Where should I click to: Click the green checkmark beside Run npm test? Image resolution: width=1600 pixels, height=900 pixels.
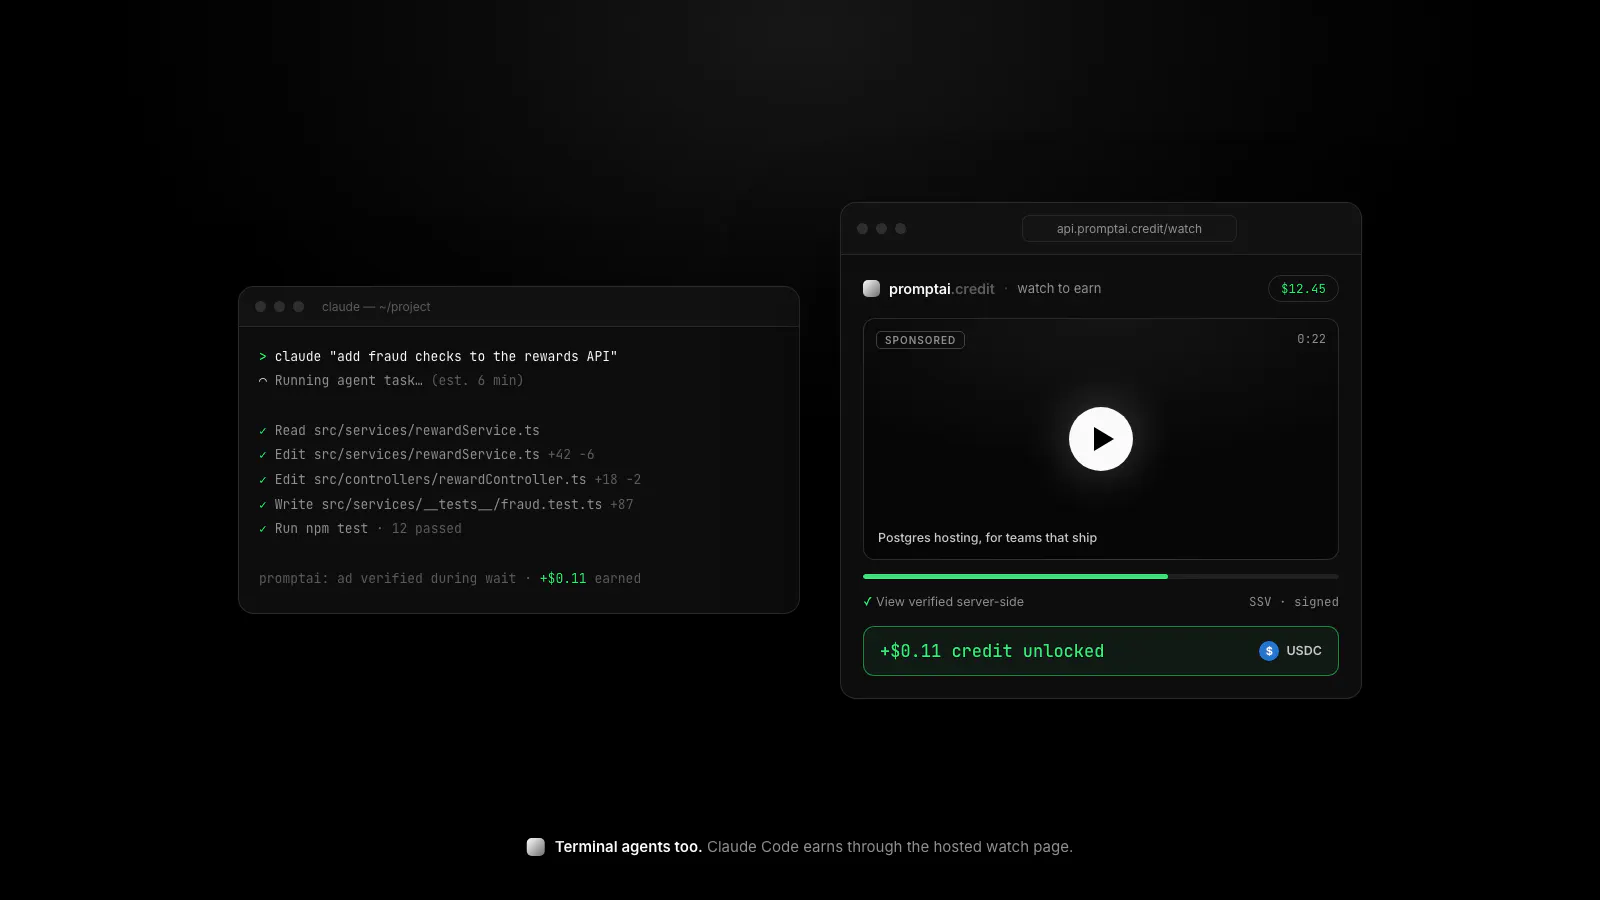tap(263, 529)
